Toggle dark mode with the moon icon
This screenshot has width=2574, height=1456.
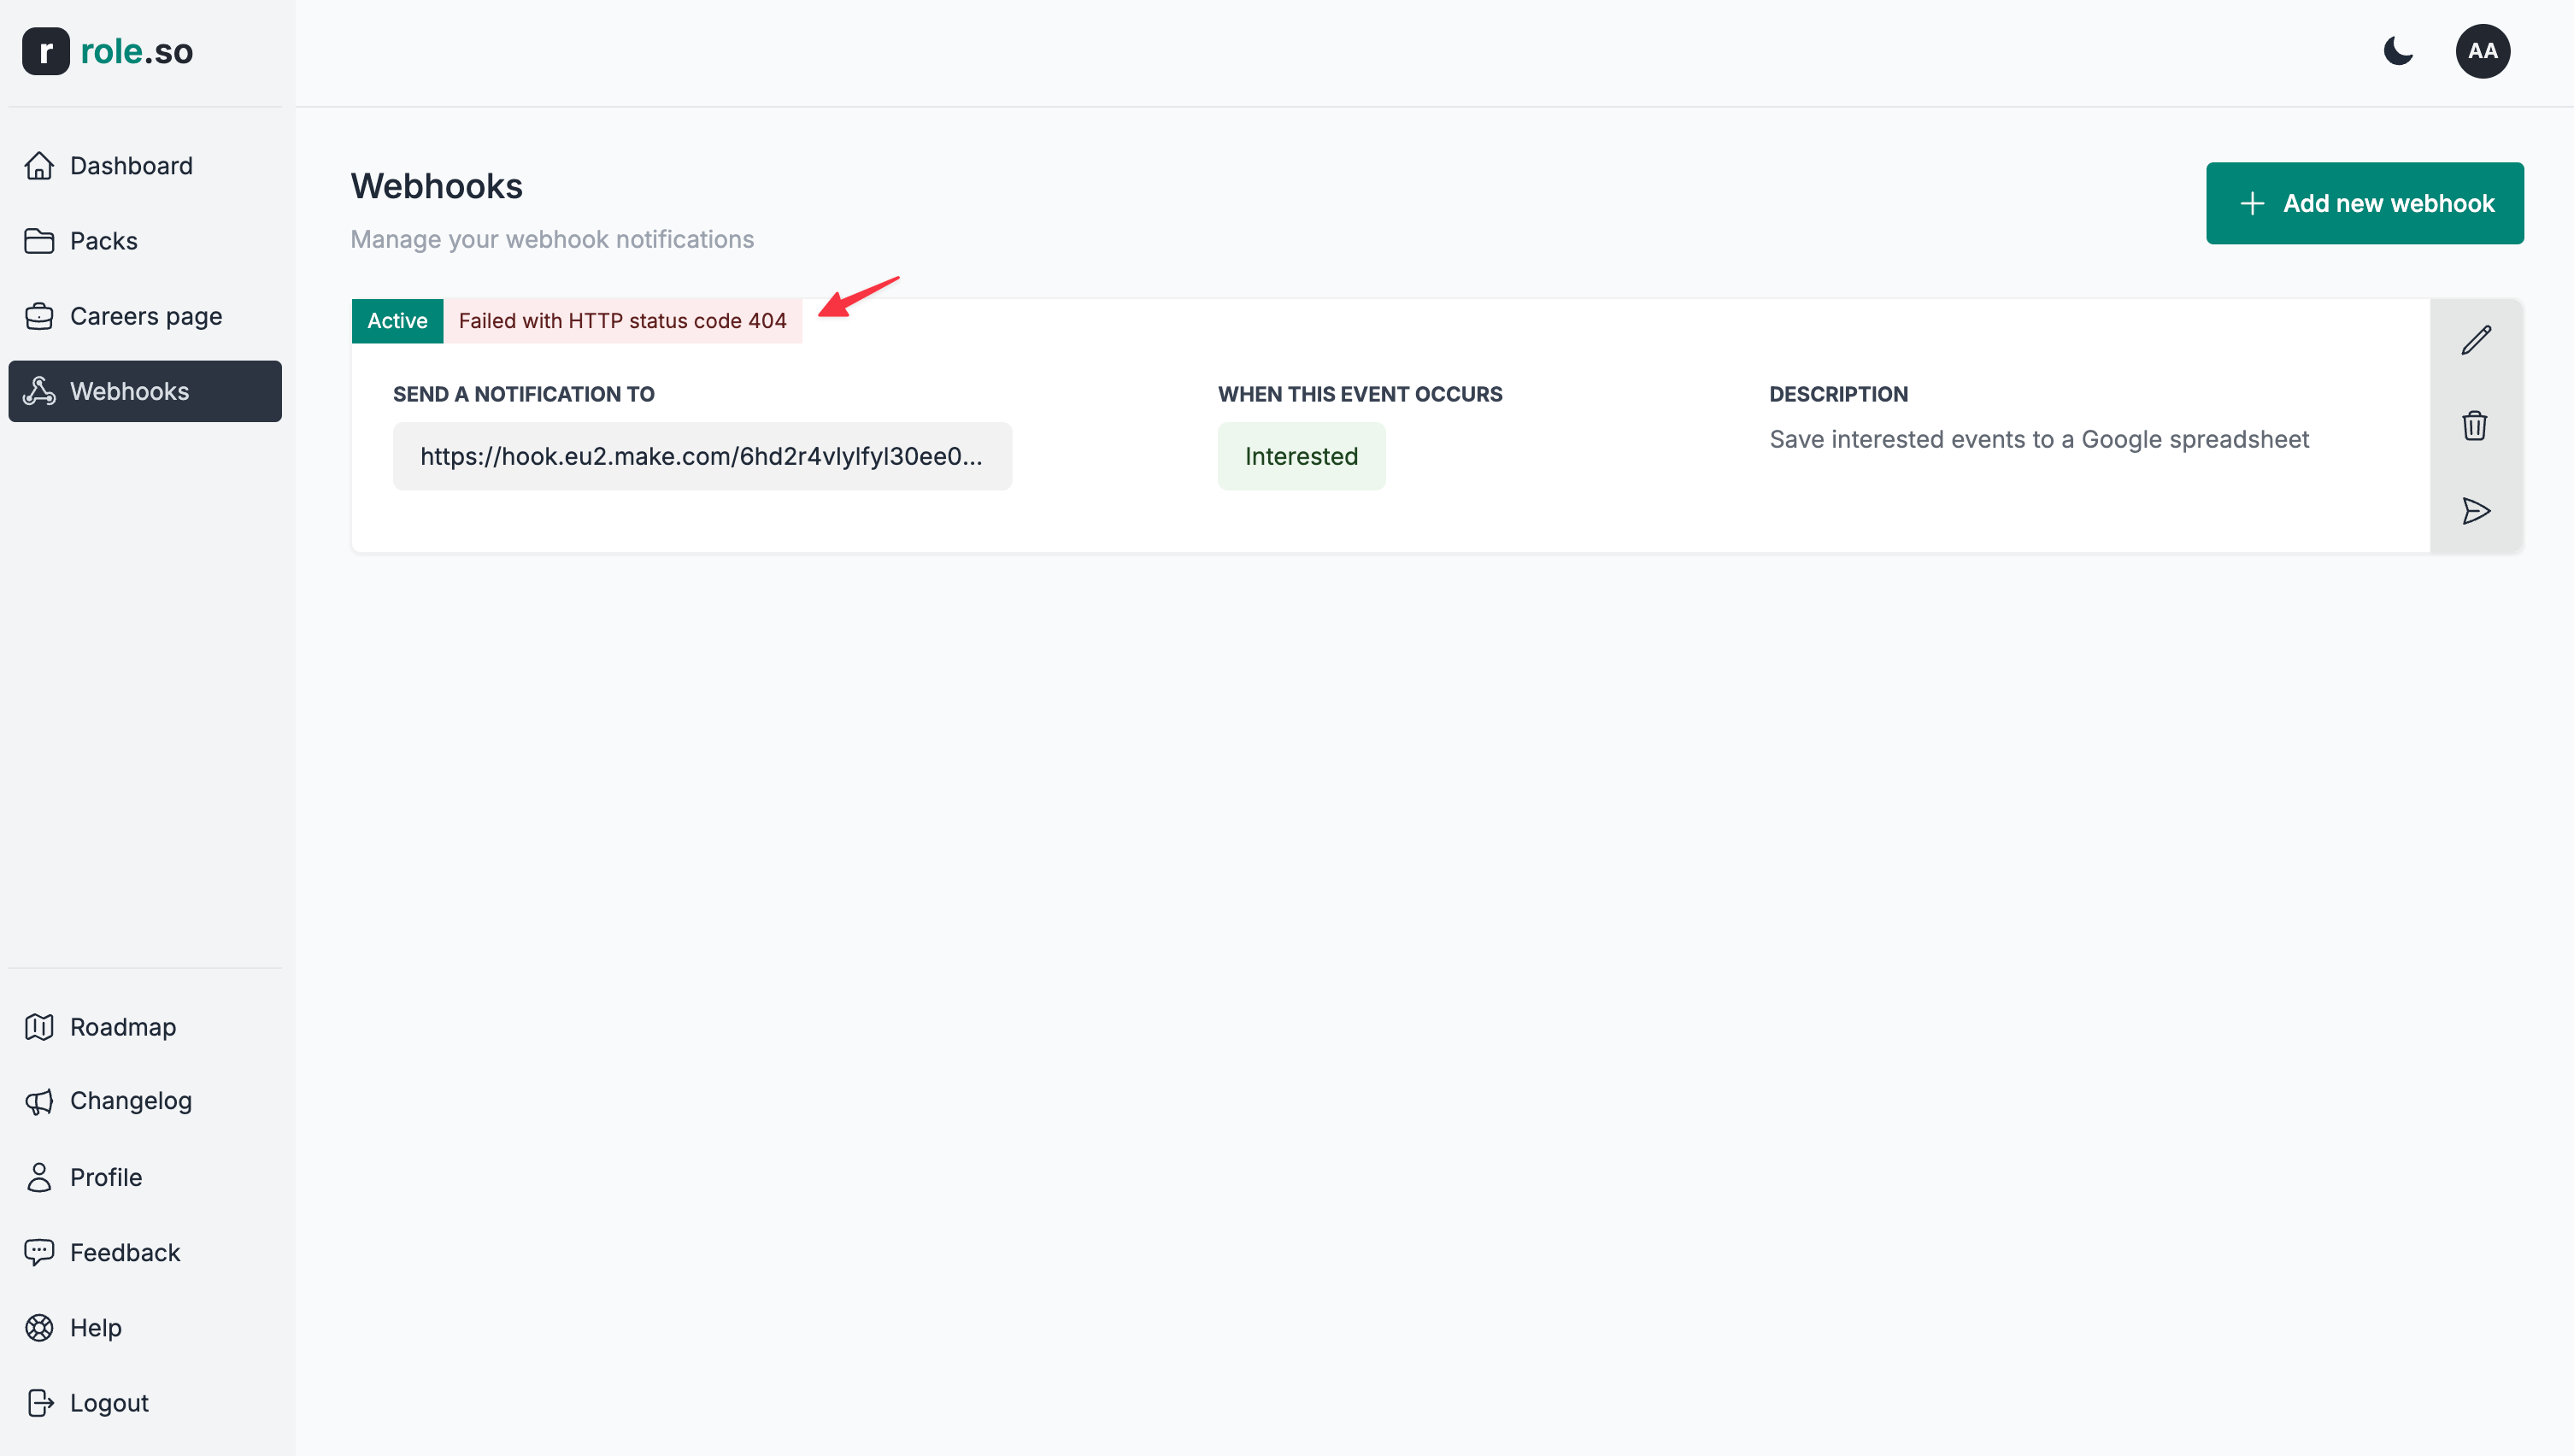[x=2399, y=51]
